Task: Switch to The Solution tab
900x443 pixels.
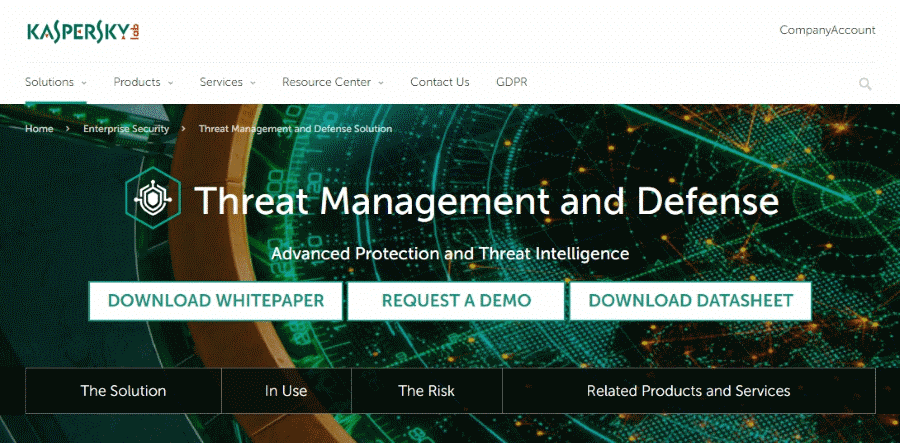Action: [x=123, y=391]
